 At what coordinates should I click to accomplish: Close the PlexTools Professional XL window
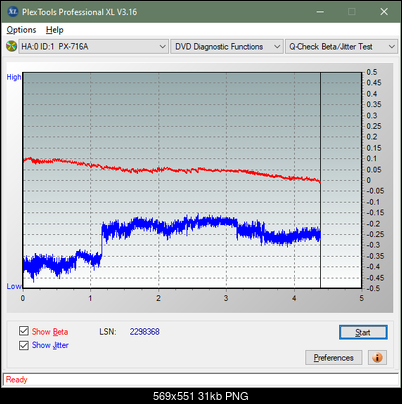pos(384,12)
